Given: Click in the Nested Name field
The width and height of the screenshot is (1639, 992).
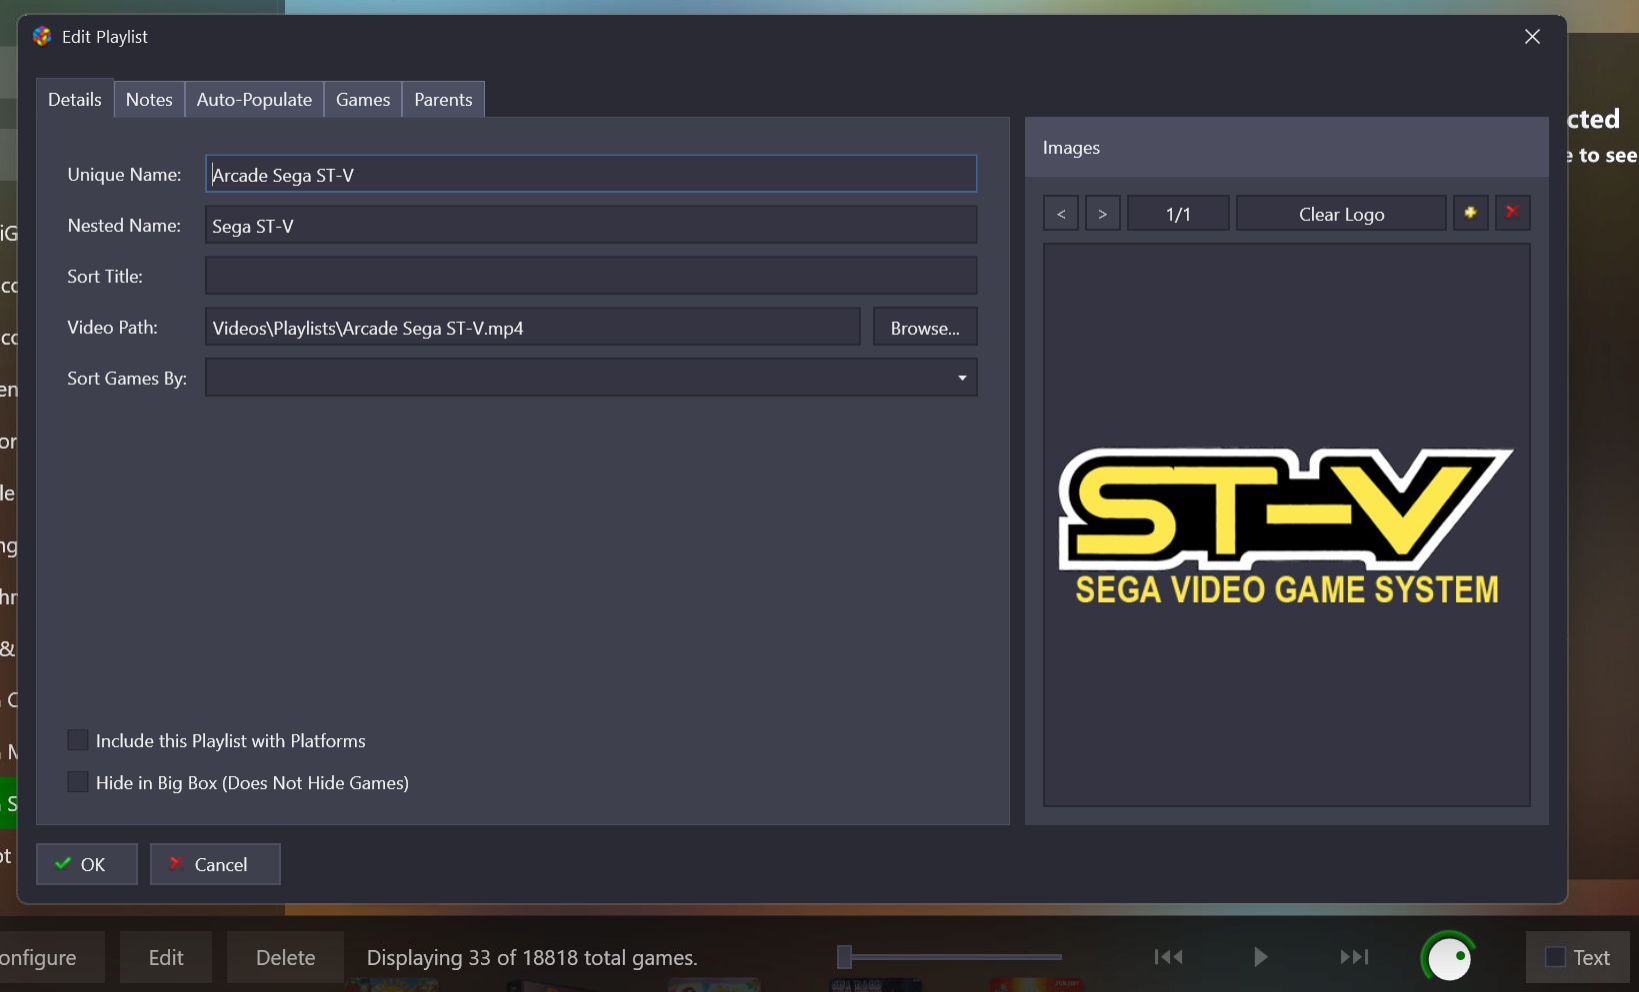Looking at the screenshot, I should 591,225.
